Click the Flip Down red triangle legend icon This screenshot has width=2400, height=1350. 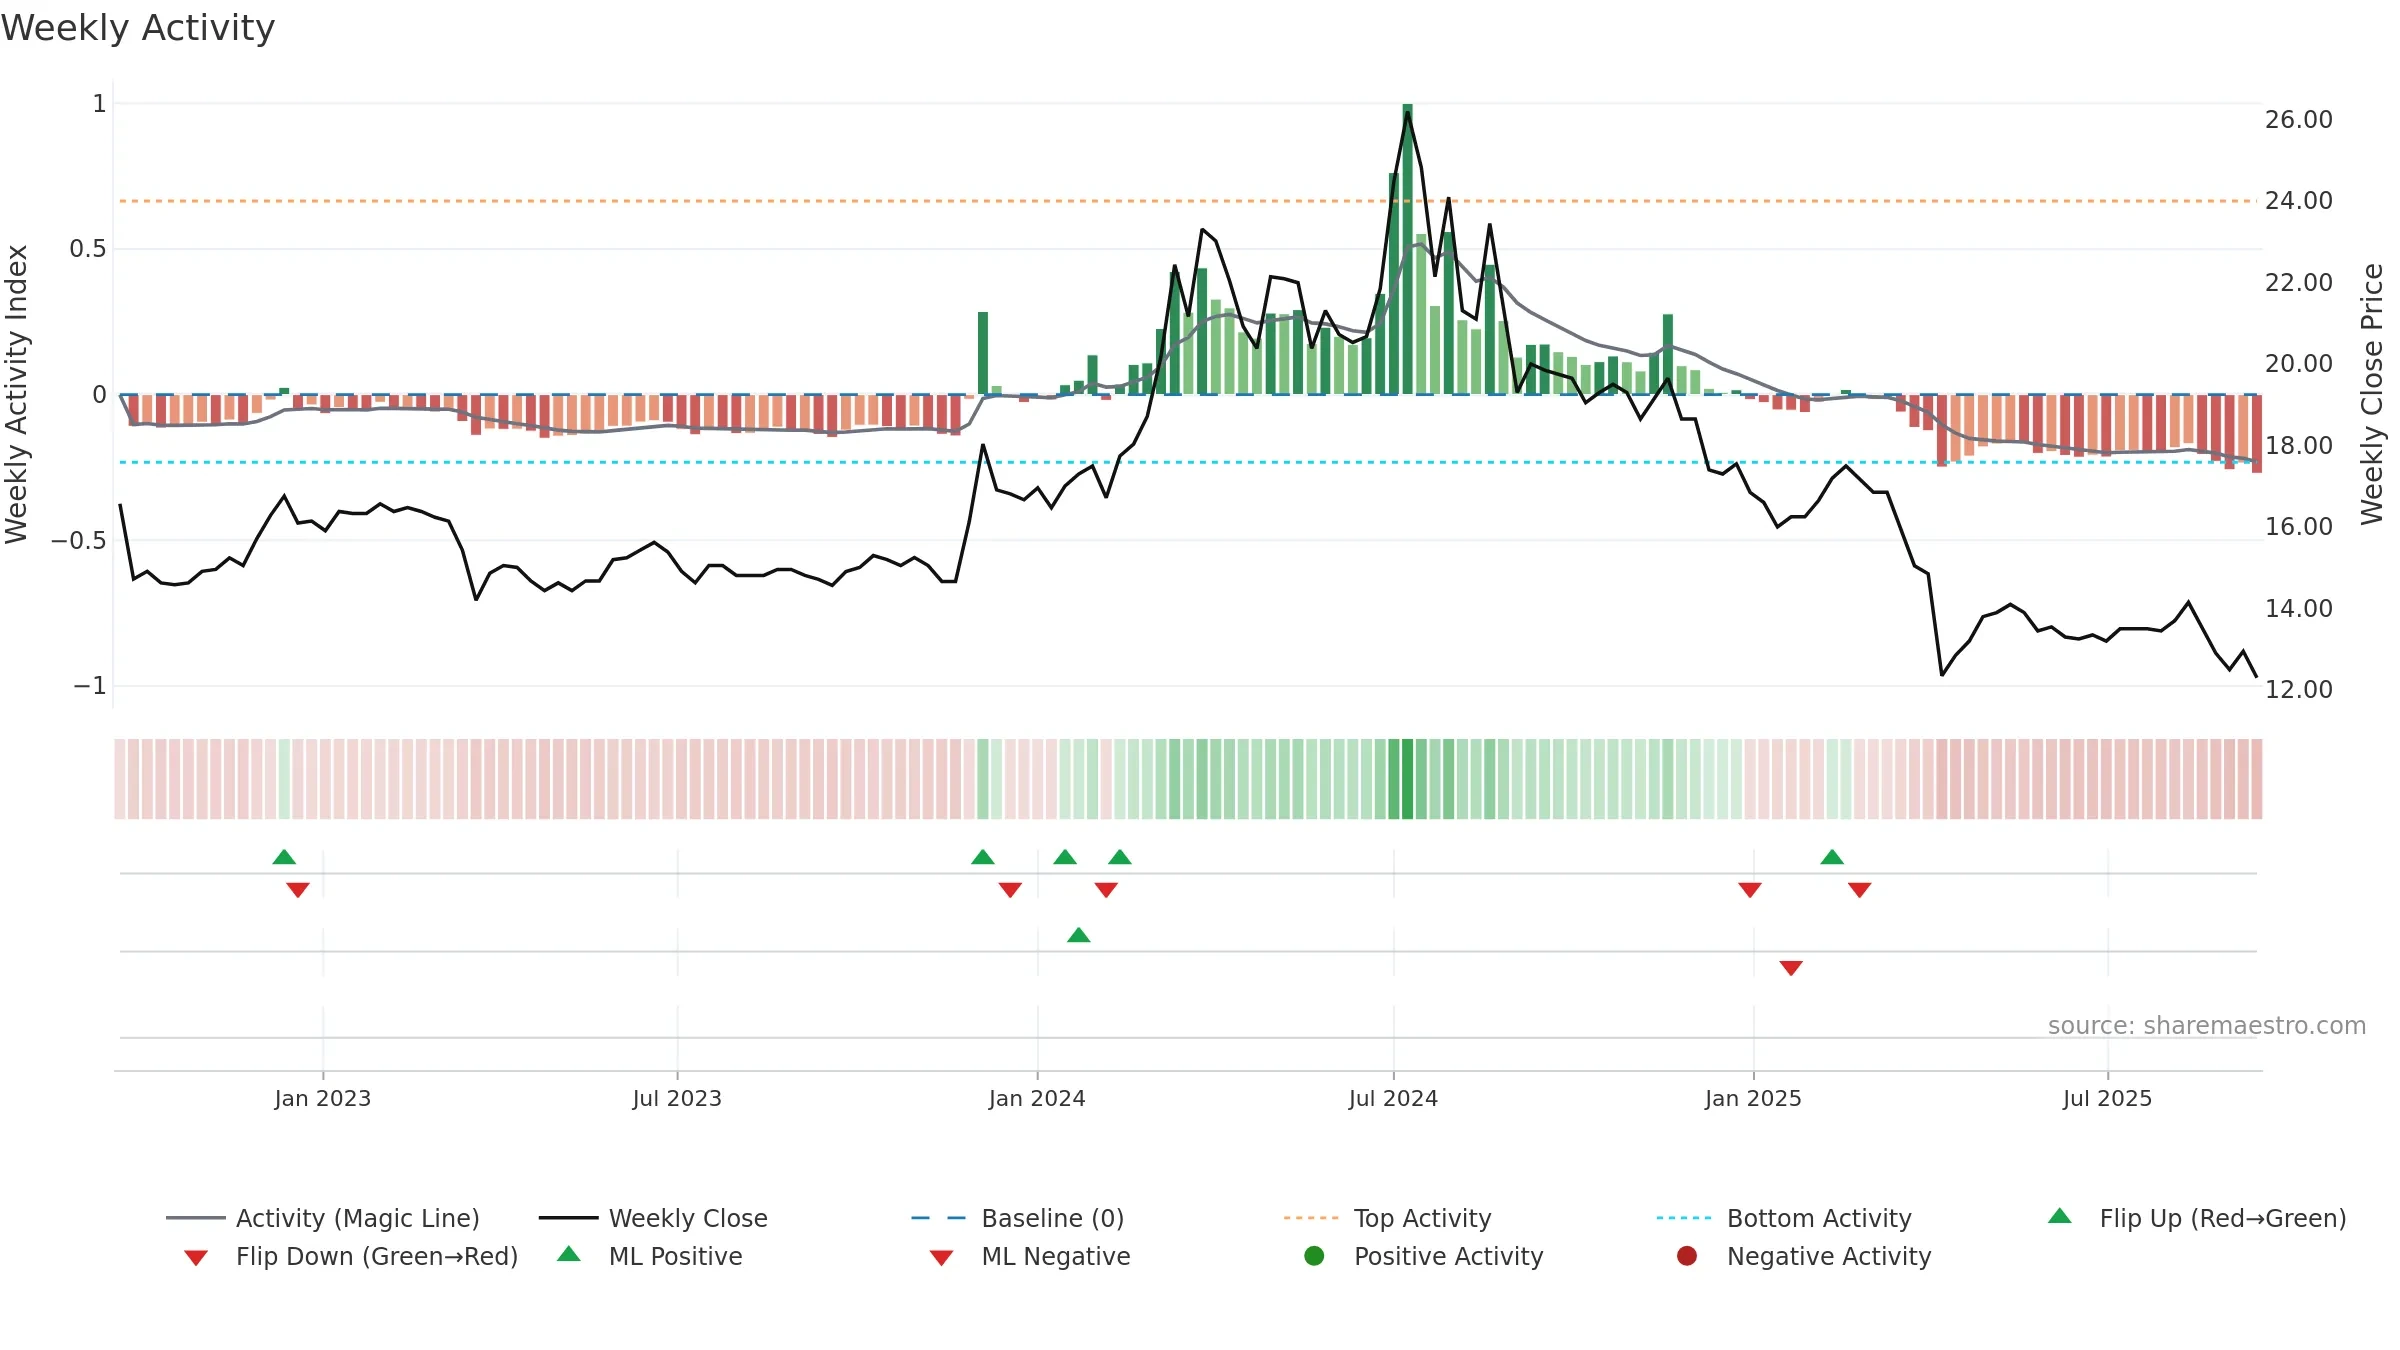click(196, 1258)
